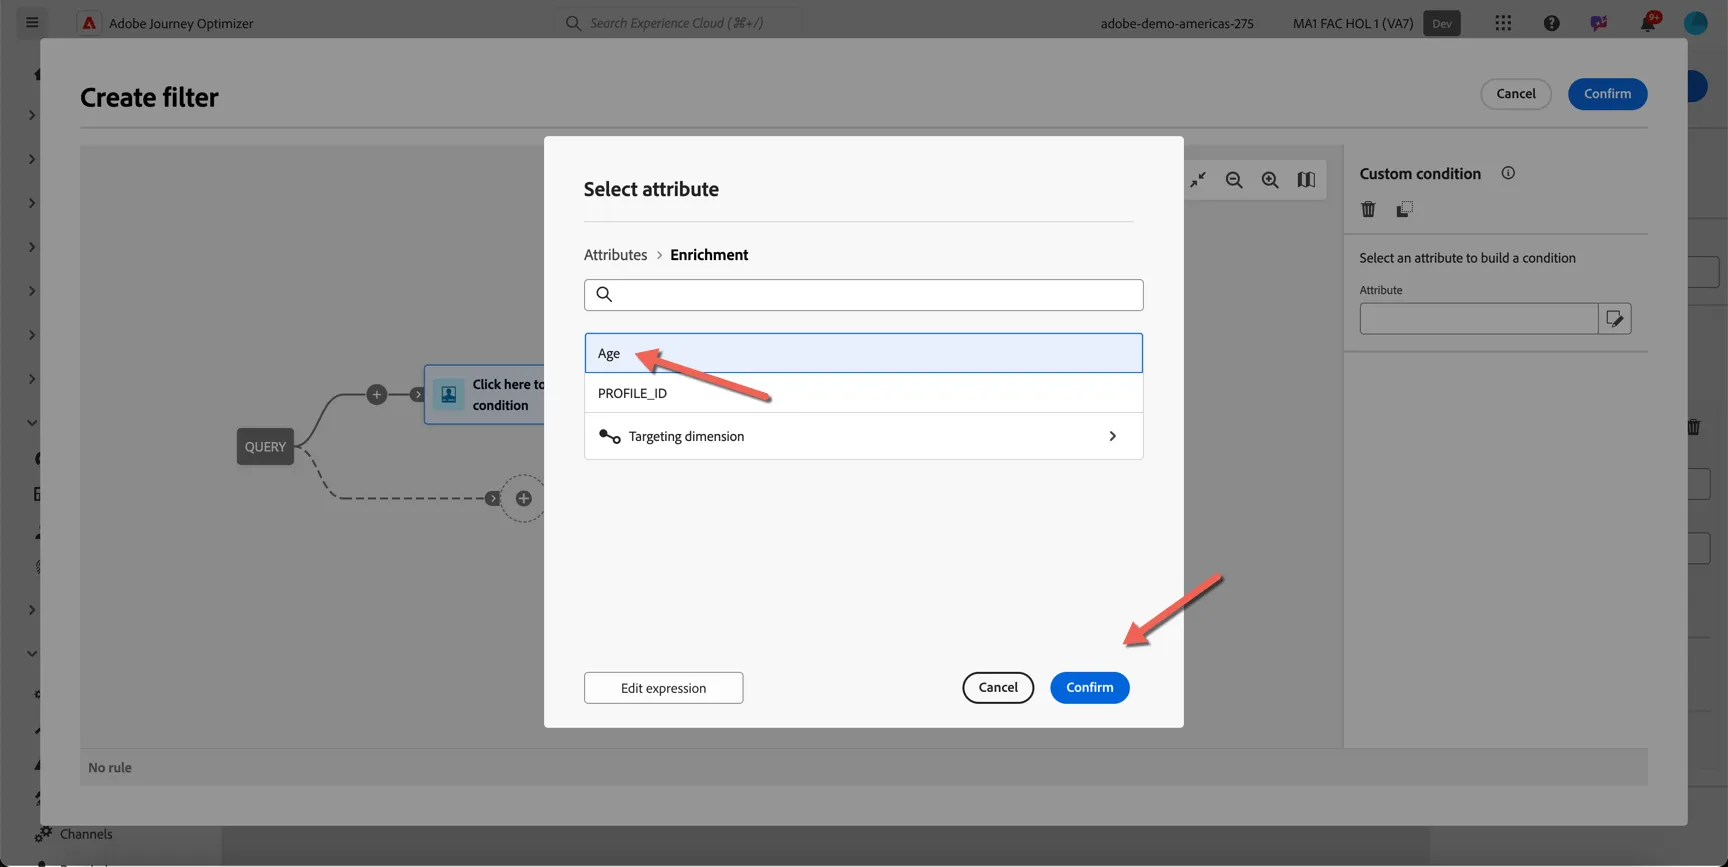The height and width of the screenshot is (867, 1728).
Task: Toggle the canvas map view icon
Action: [1306, 180]
